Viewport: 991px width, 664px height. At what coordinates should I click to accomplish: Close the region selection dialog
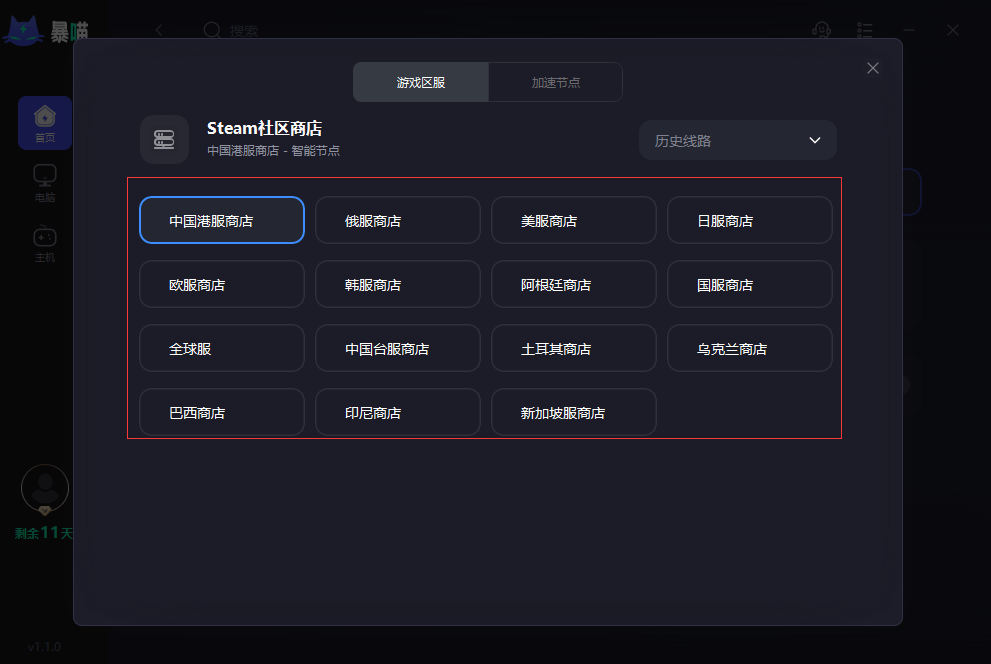(873, 68)
